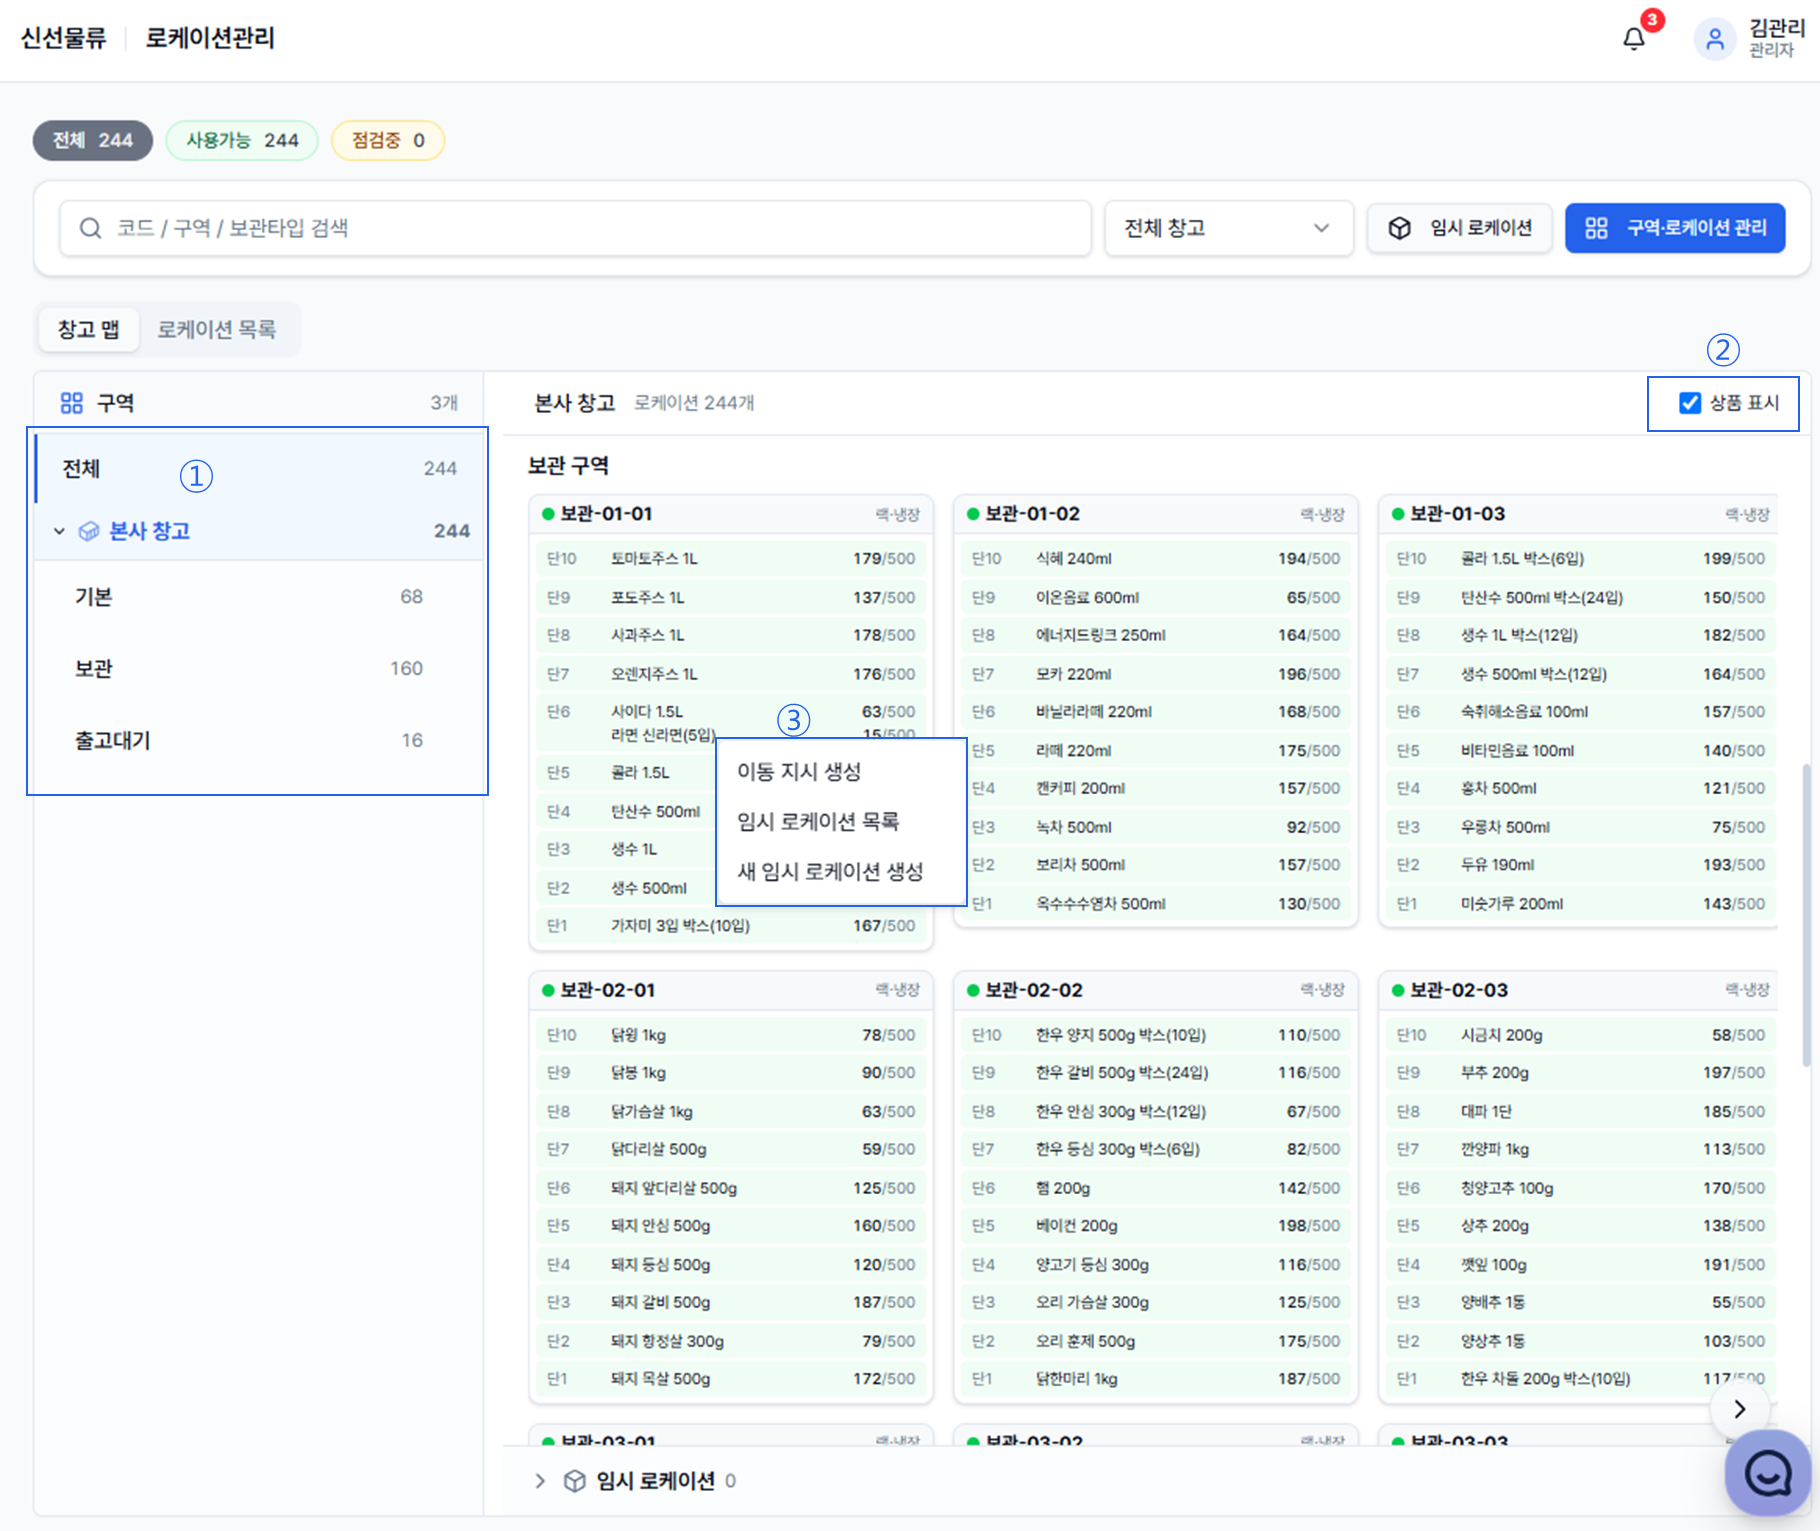The width and height of the screenshot is (1820, 1531).
Task: Click the 보관 구역 section heading
Action: (x=568, y=466)
